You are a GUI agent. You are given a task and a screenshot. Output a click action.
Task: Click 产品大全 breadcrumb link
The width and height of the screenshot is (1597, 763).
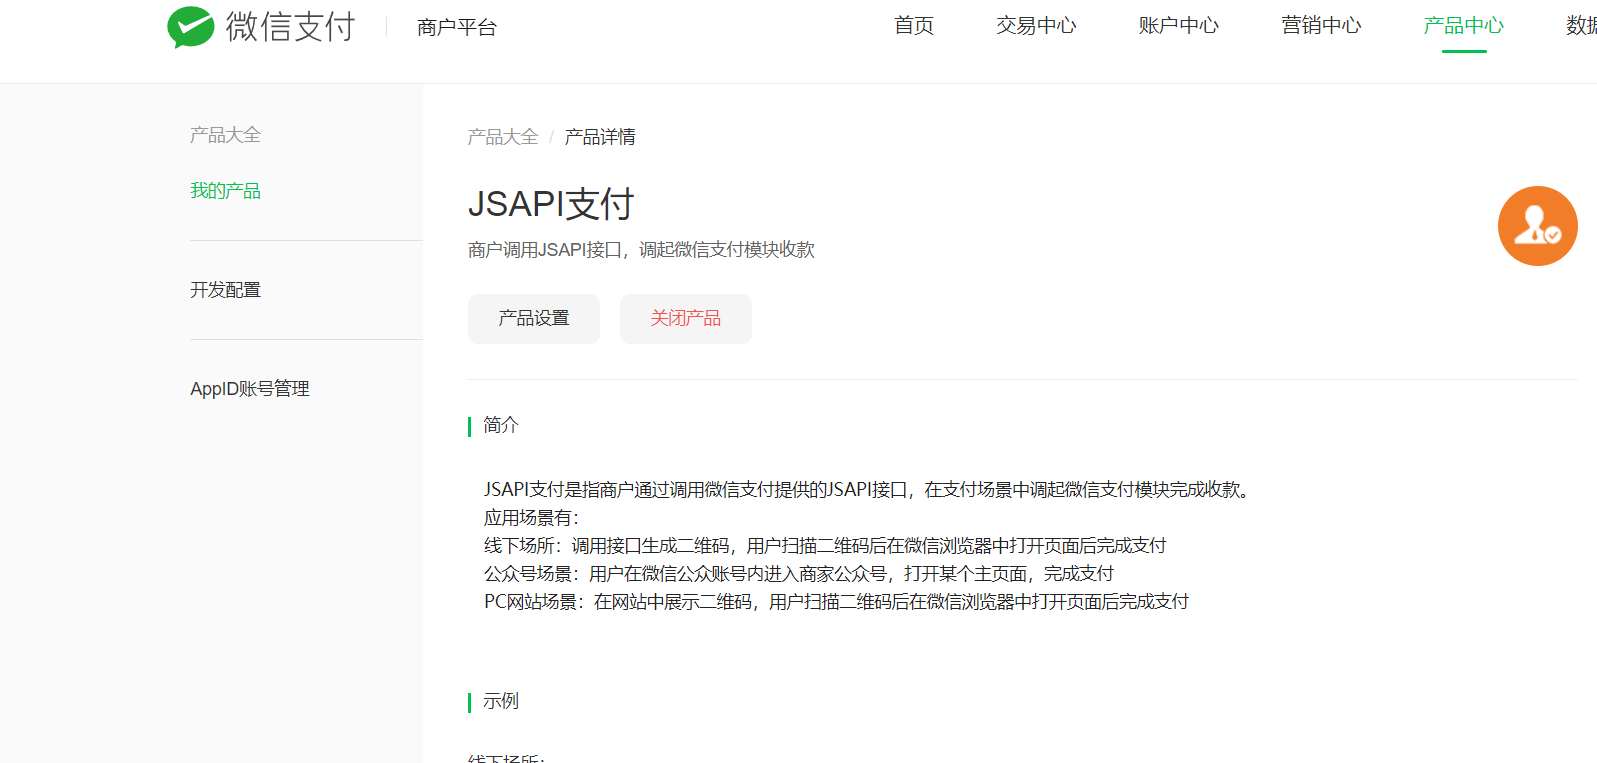[x=503, y=137]
